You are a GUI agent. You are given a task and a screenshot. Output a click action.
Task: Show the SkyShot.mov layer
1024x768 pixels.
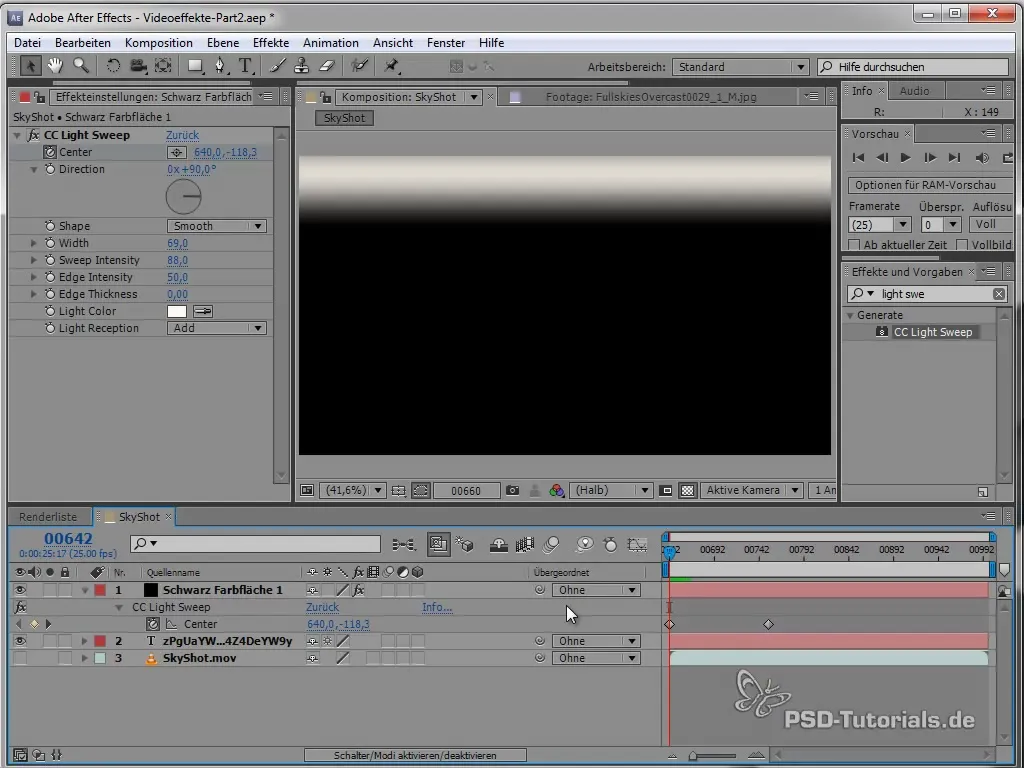tap(20, 658)
